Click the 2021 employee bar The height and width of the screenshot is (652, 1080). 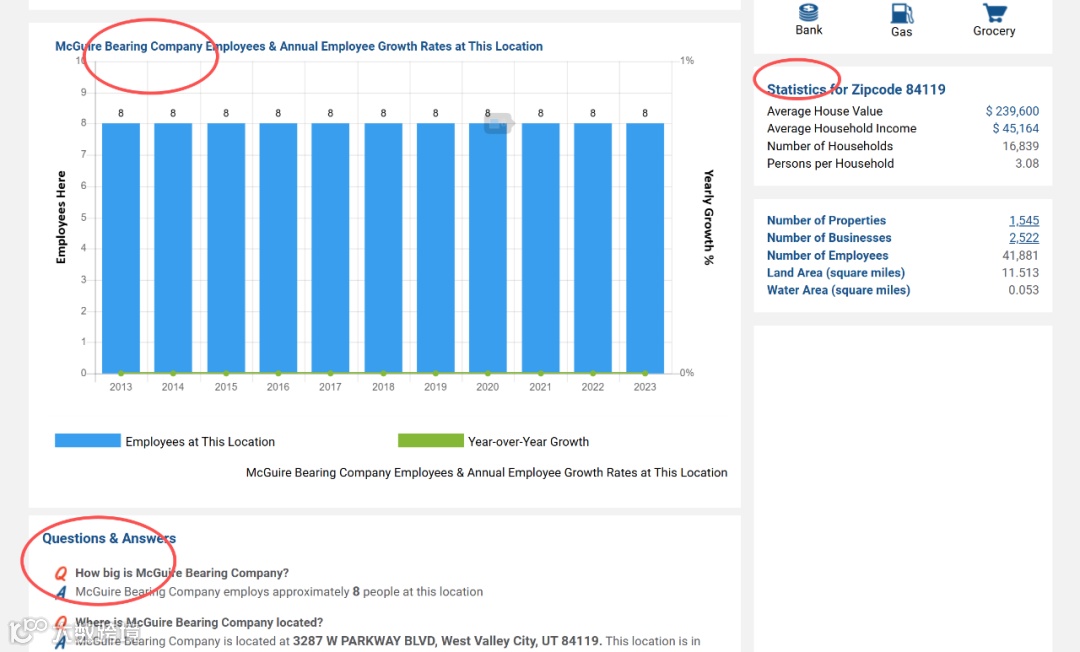(541, 249)
